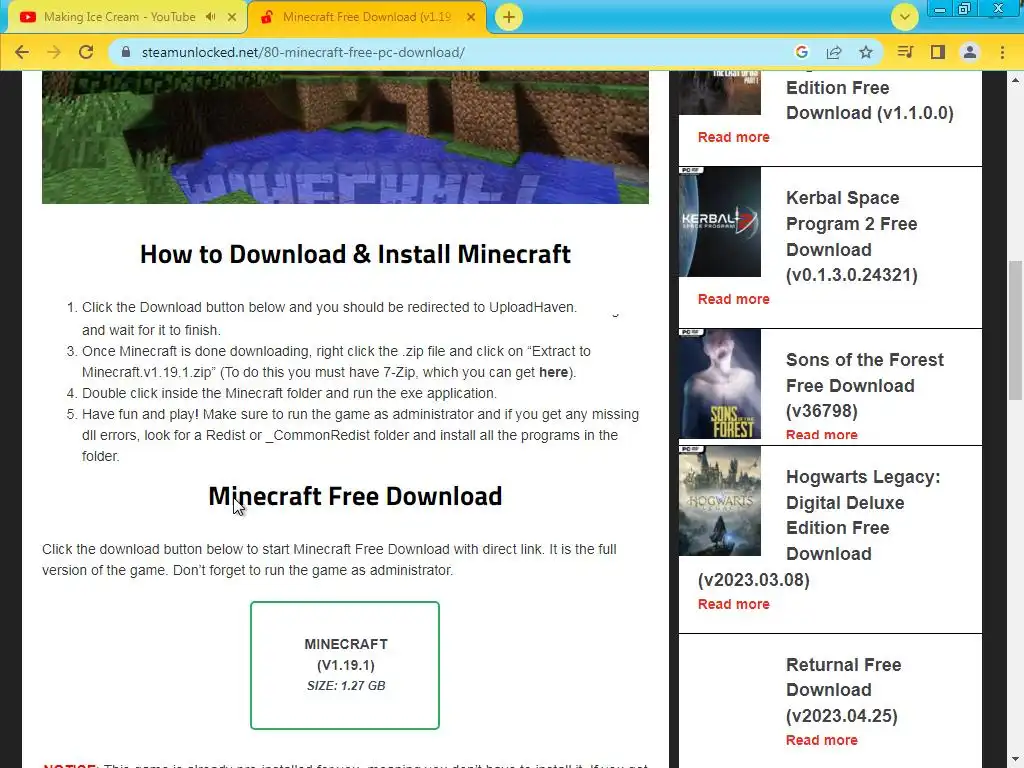The image size is (1024, 768).
Task: Click Read more under Hogwarts Legacy
Action: click(x=733, y=604)
